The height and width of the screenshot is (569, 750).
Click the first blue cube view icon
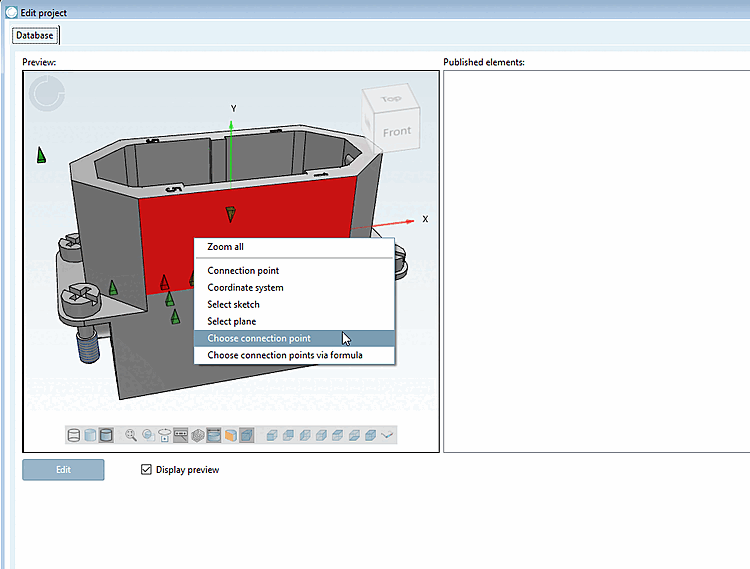click(271, 435)
